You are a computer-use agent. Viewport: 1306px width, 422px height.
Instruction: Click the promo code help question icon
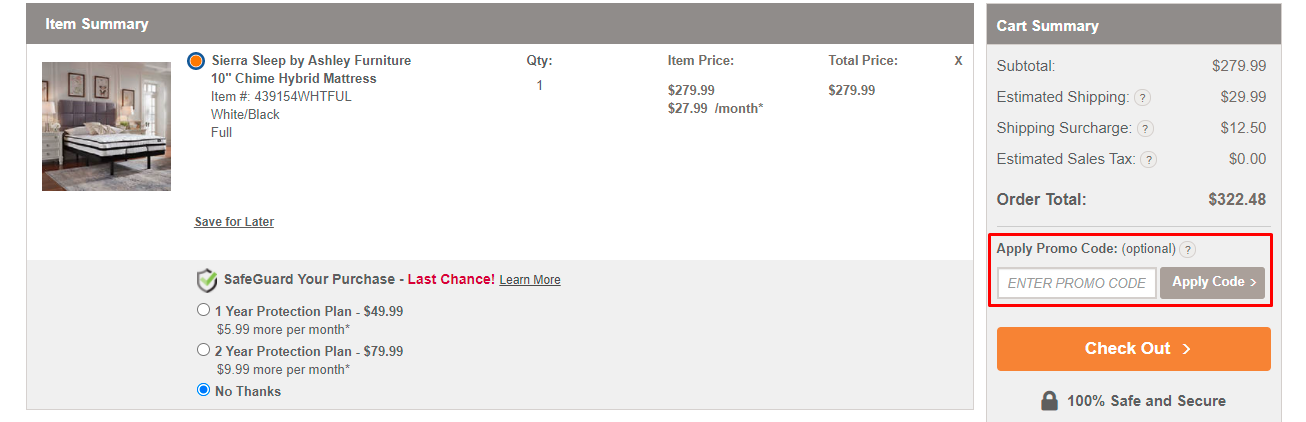[x=1187, y=250]
